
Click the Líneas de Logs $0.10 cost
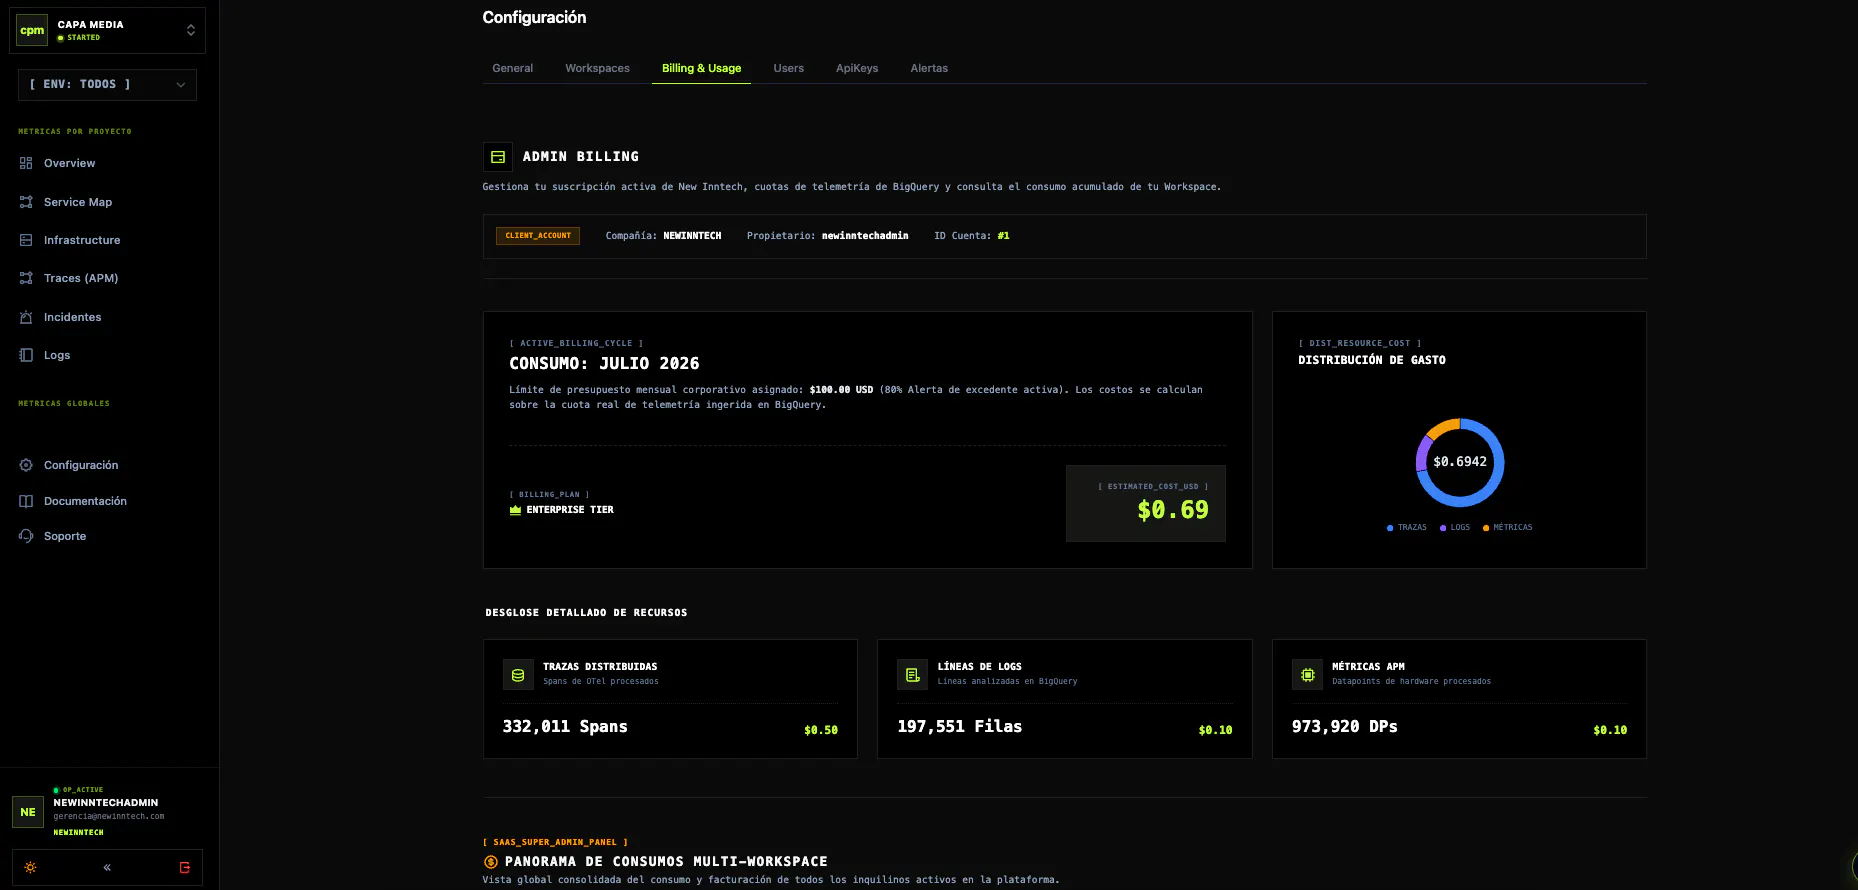point(1215,731)
